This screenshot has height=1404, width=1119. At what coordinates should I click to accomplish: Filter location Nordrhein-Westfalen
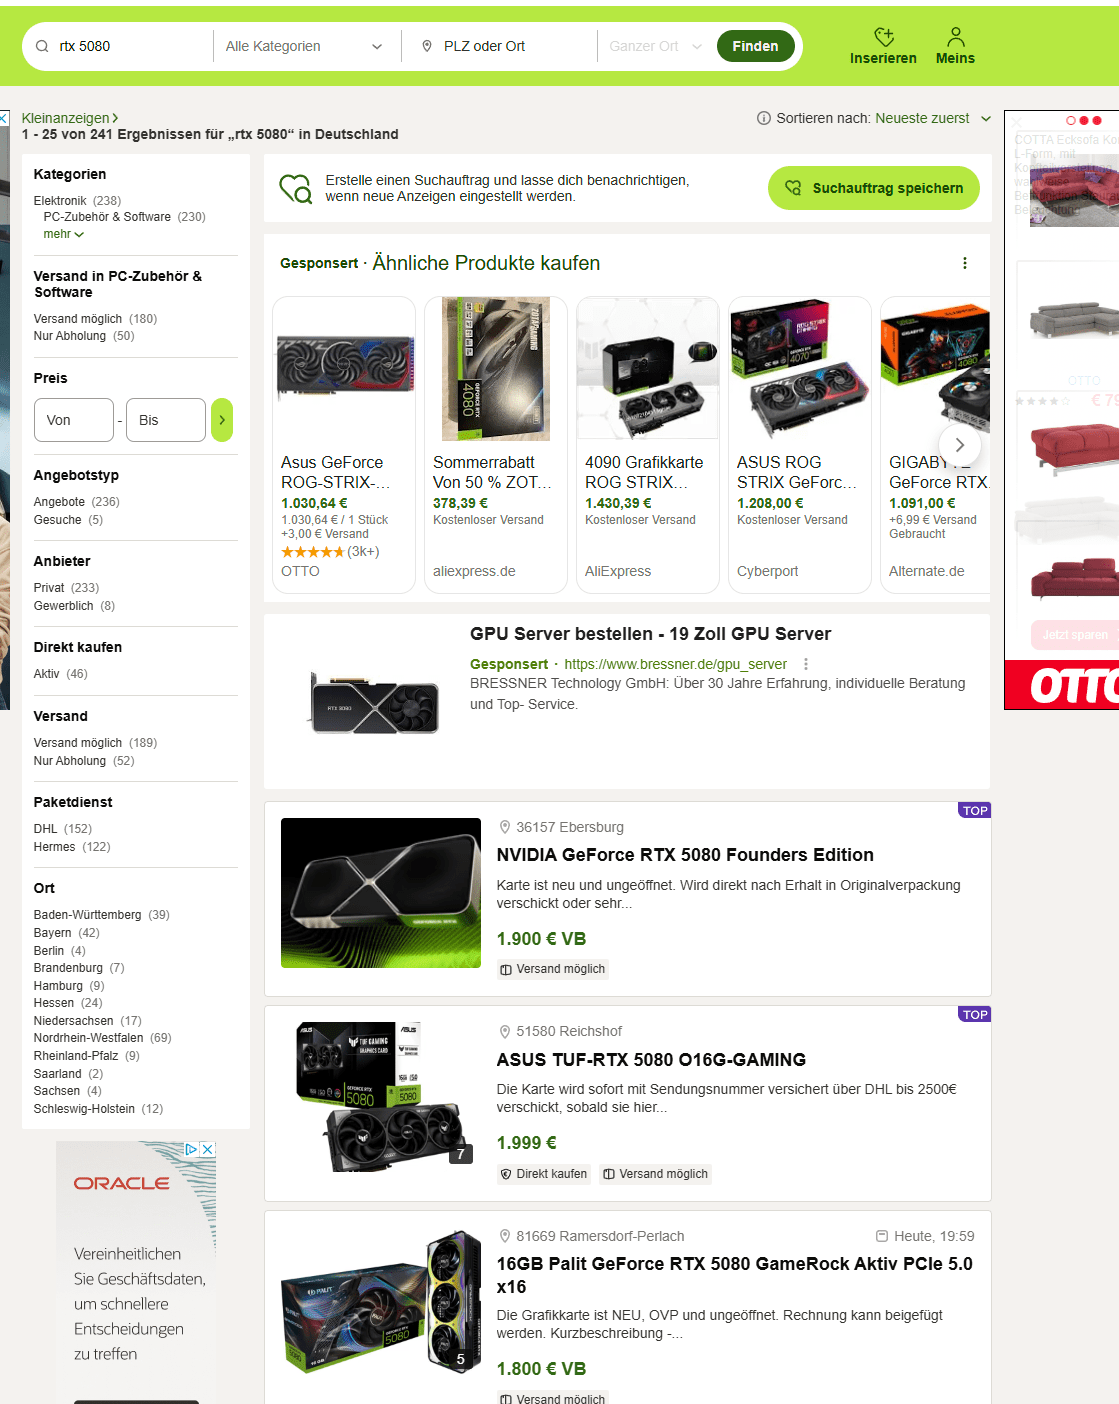point(89,1038)
